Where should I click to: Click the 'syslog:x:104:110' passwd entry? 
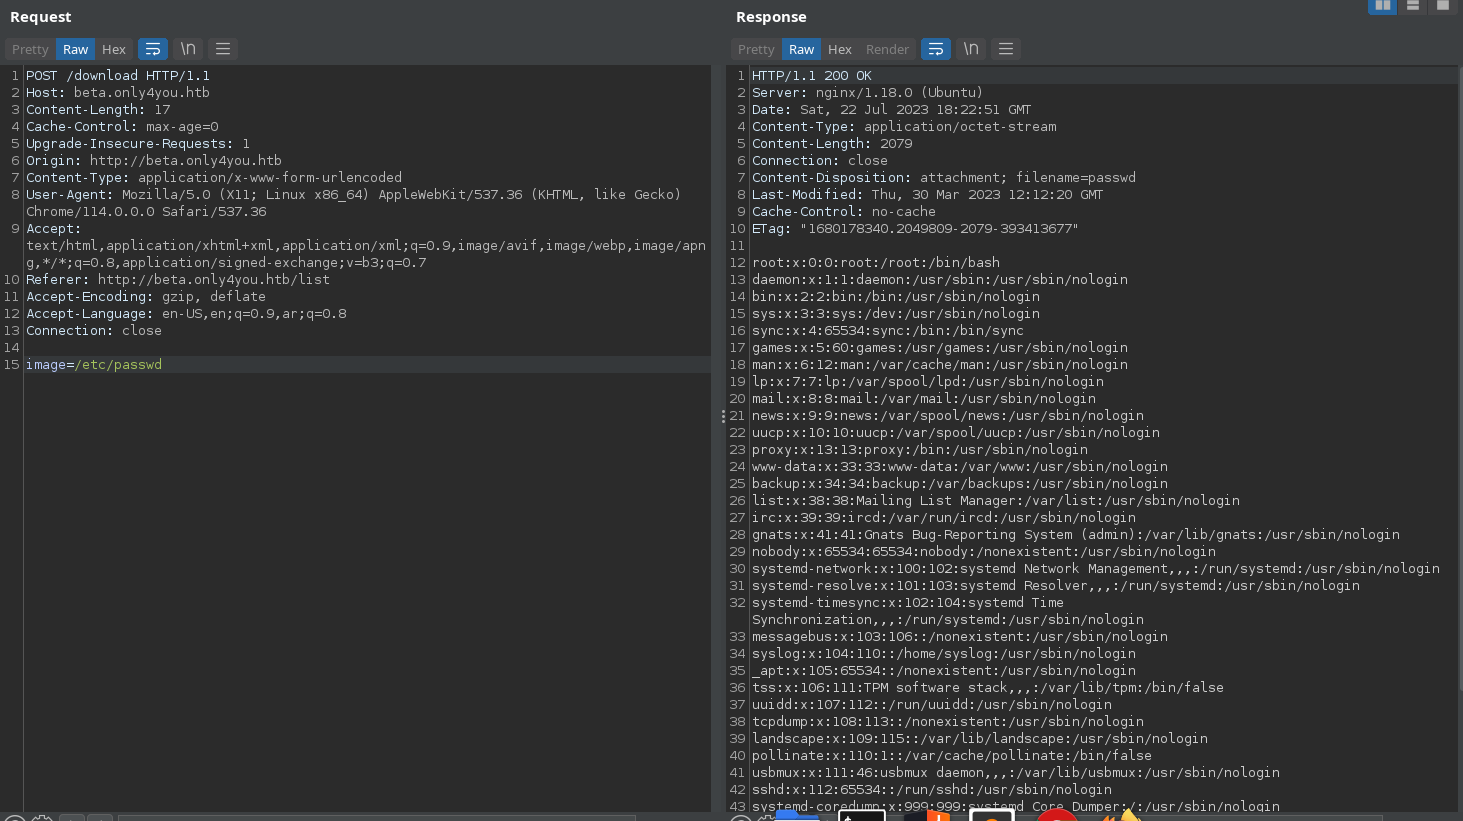click(x=944, y=653)
